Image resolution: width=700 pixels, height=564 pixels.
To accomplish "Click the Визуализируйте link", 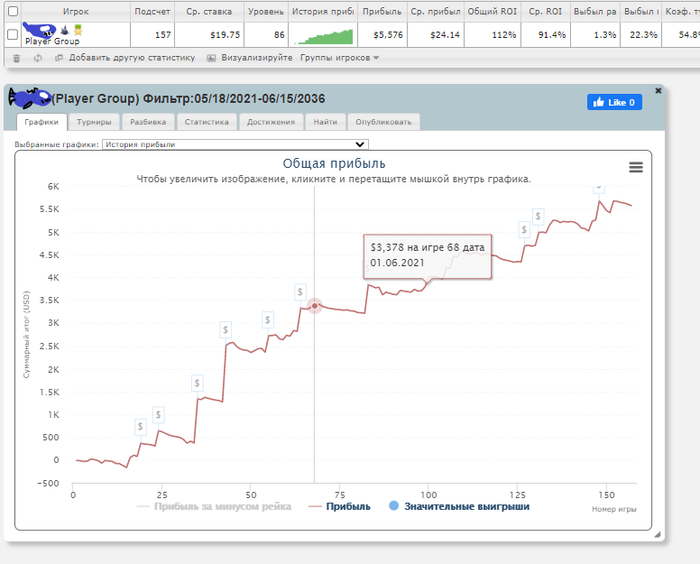I will coord(257,58).
